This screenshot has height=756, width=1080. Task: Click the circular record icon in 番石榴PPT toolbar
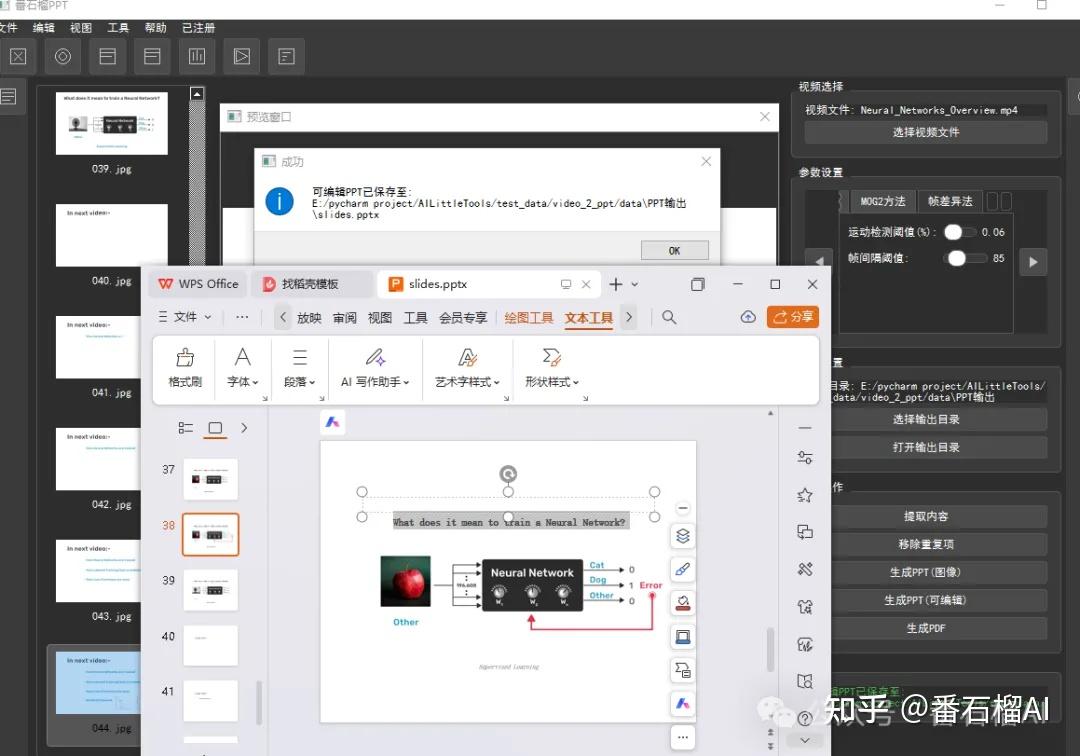(63, 56)
